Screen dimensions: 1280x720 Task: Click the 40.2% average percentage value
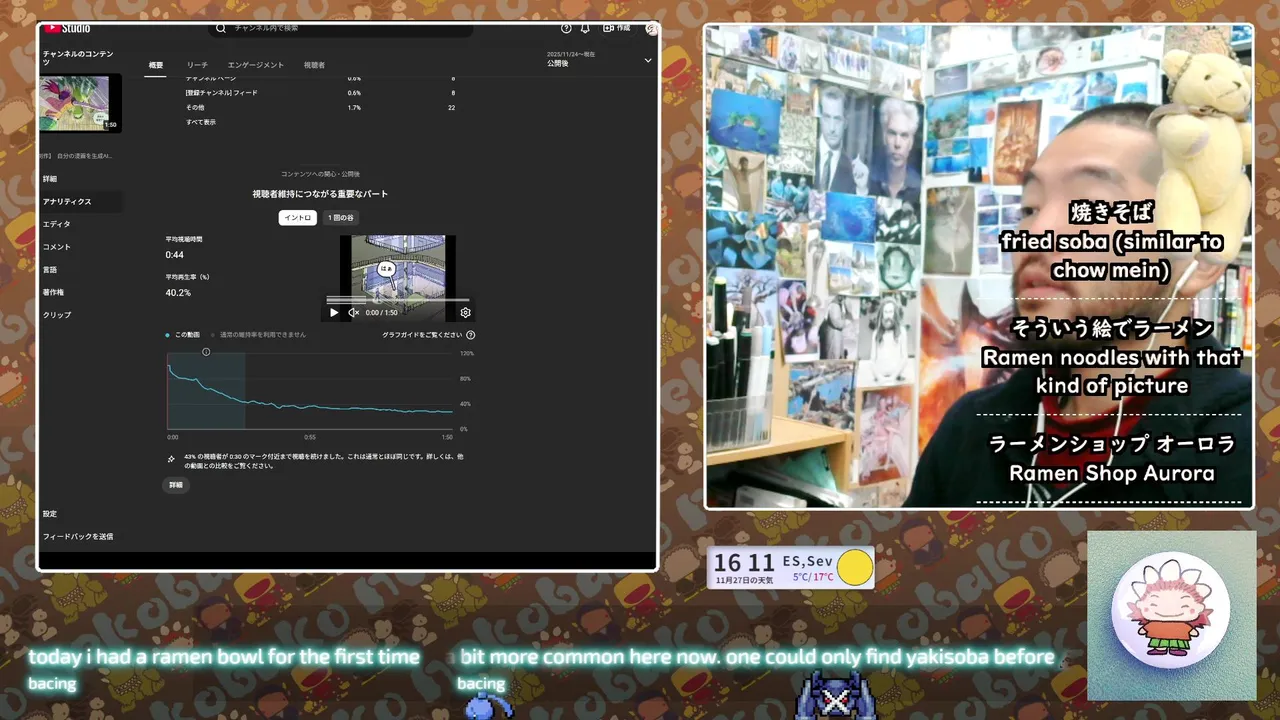pyautogui.click(x=178, y=293)
